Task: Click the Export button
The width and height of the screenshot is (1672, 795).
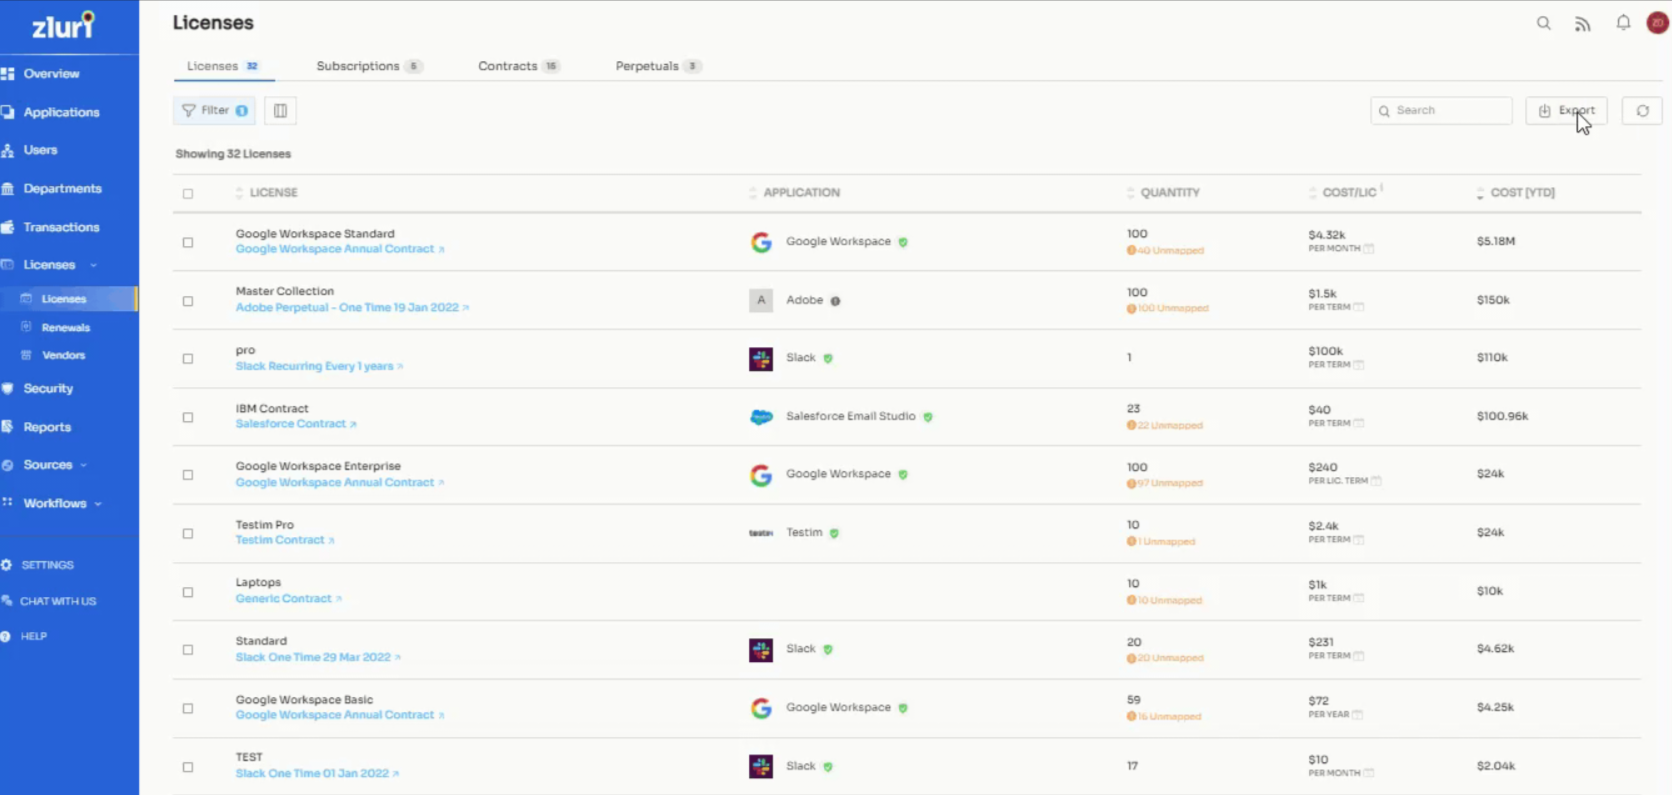Action: tap(1566, 111)
